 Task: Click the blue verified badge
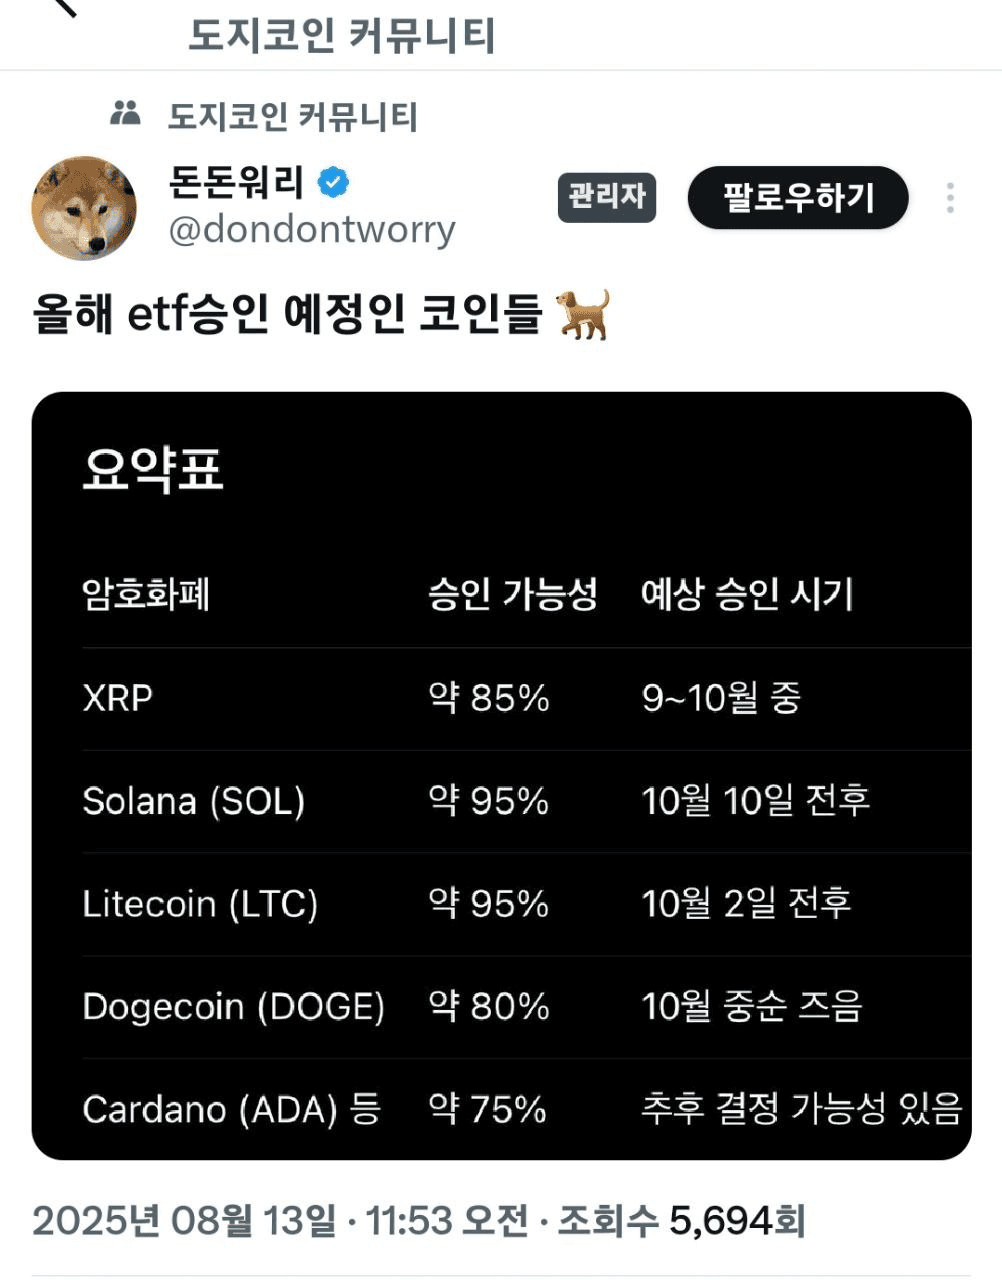tap(334, 182)
